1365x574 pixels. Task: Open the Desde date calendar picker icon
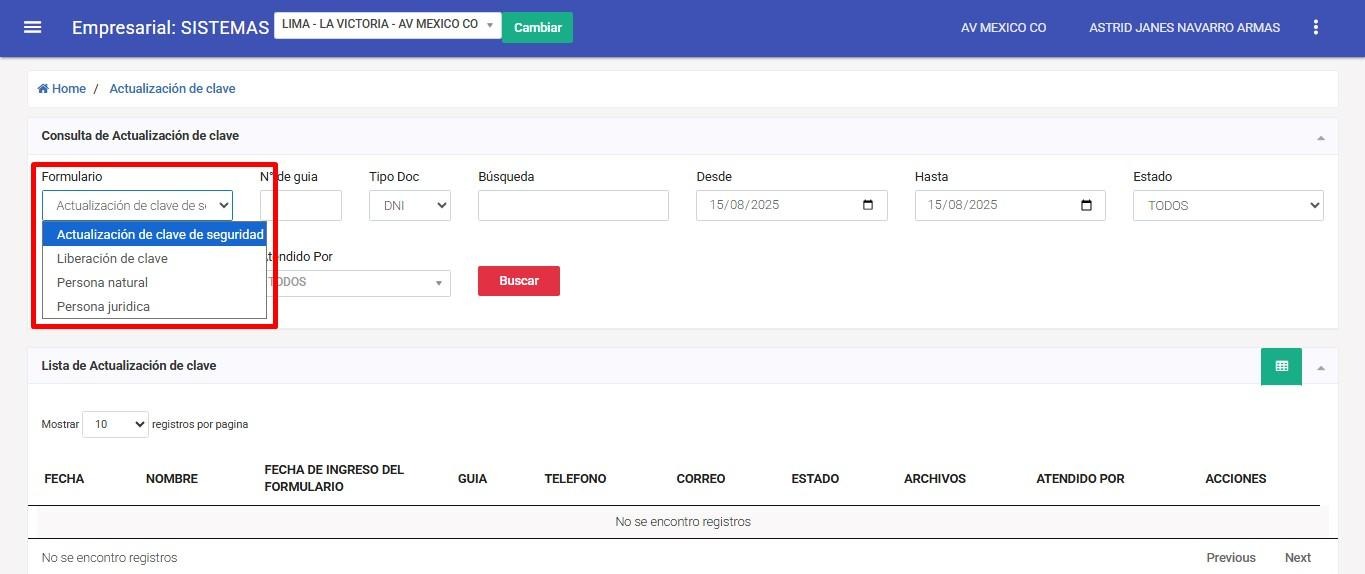click(867, 205)
